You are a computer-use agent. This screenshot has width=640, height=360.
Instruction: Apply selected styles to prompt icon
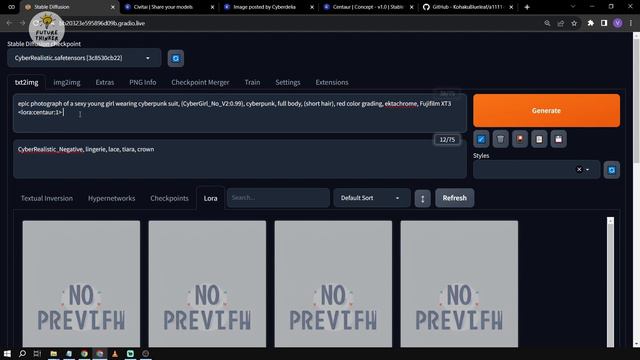[539, 139]
